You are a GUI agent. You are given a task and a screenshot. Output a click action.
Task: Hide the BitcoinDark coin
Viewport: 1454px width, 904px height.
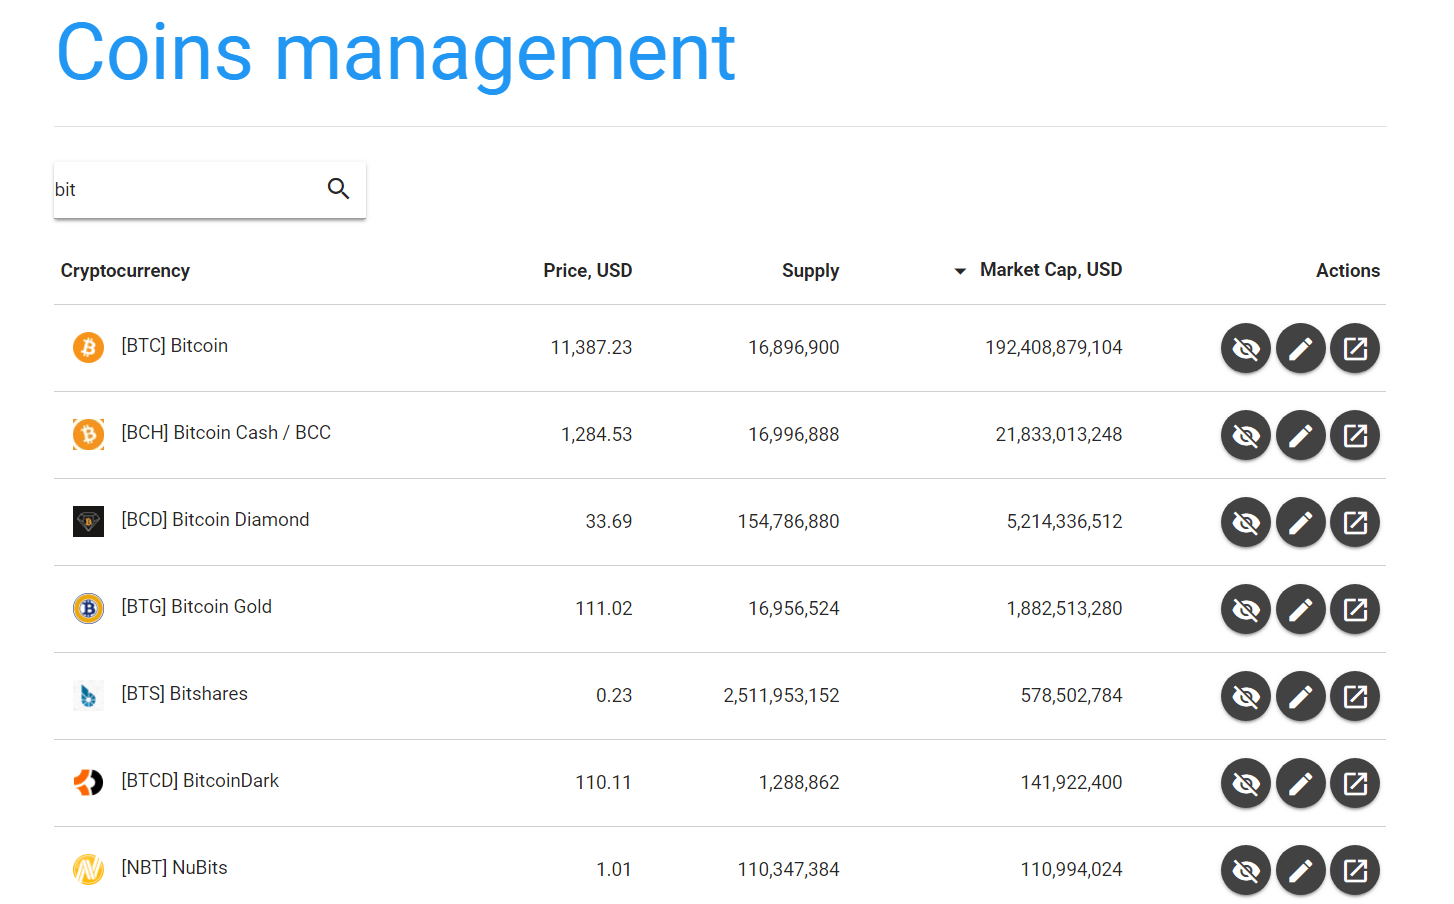(1246, 783)
